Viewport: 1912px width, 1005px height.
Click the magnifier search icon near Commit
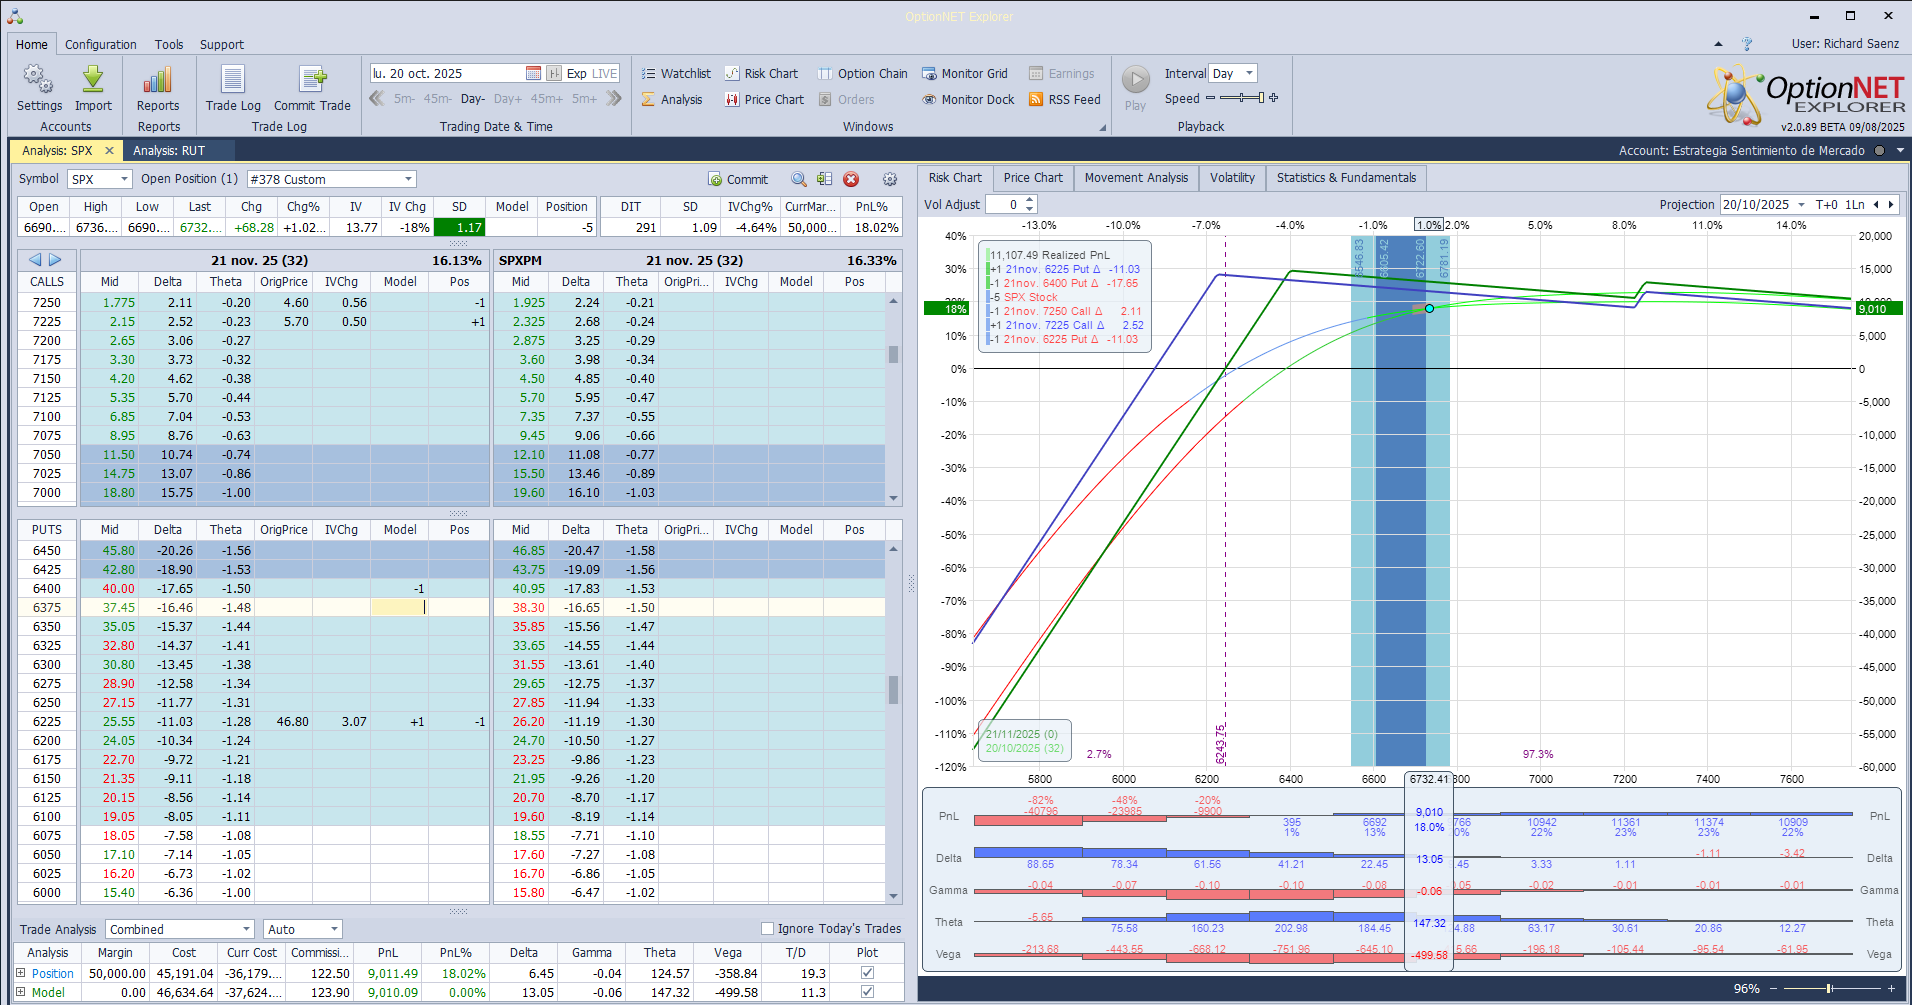pos(799,179)
